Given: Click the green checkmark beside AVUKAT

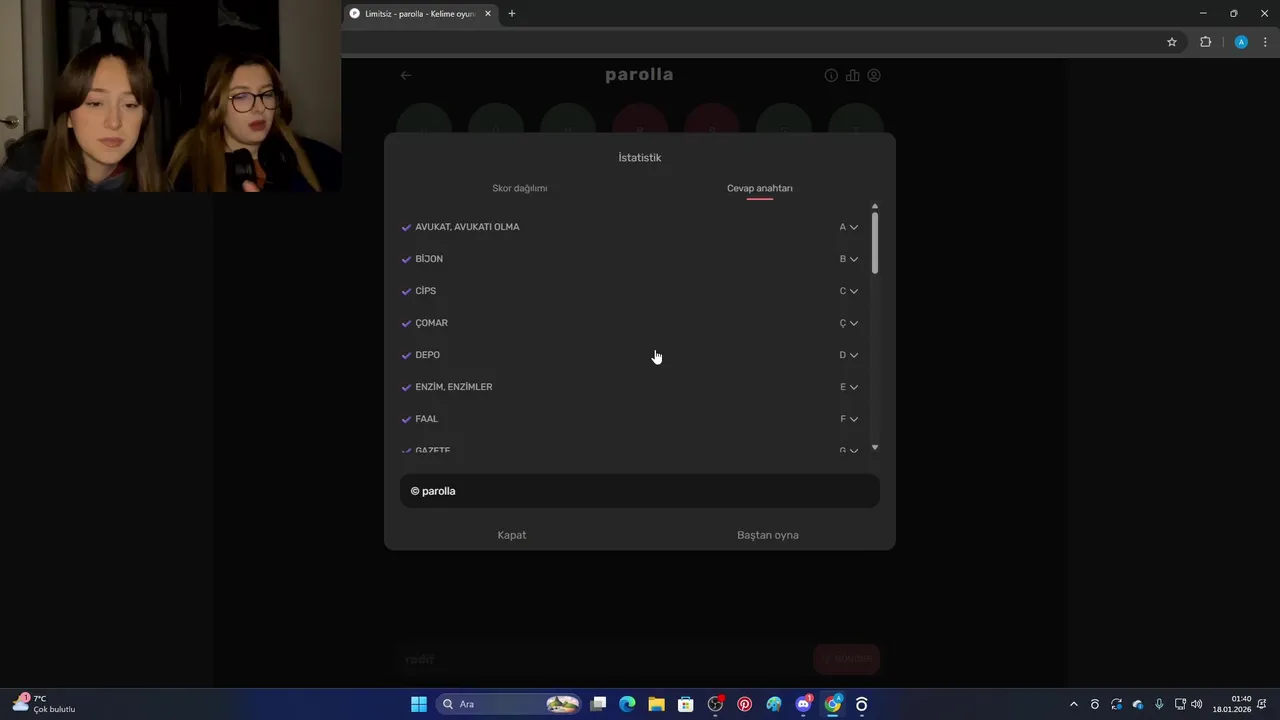Looking at the screenshot, I should coord(406,227).
